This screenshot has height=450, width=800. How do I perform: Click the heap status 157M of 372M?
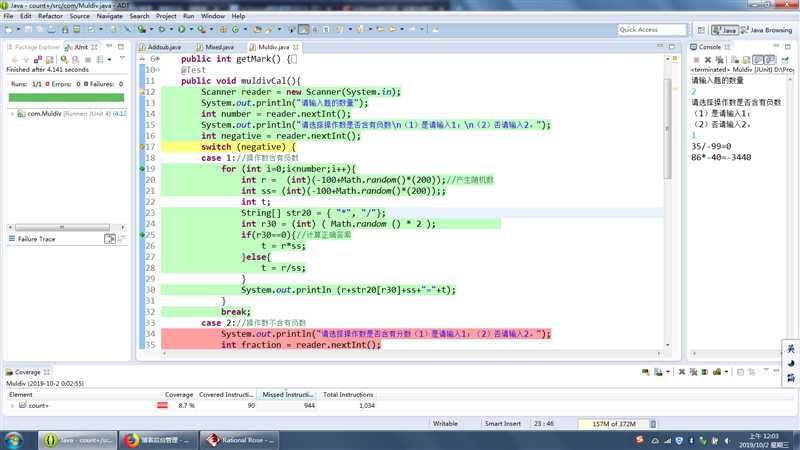pos(613,423)
